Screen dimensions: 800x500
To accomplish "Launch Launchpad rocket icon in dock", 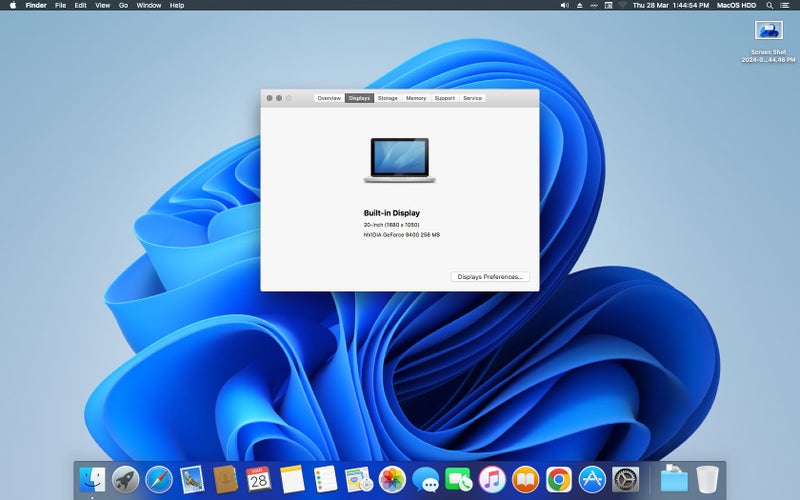I will coord(126,480).
